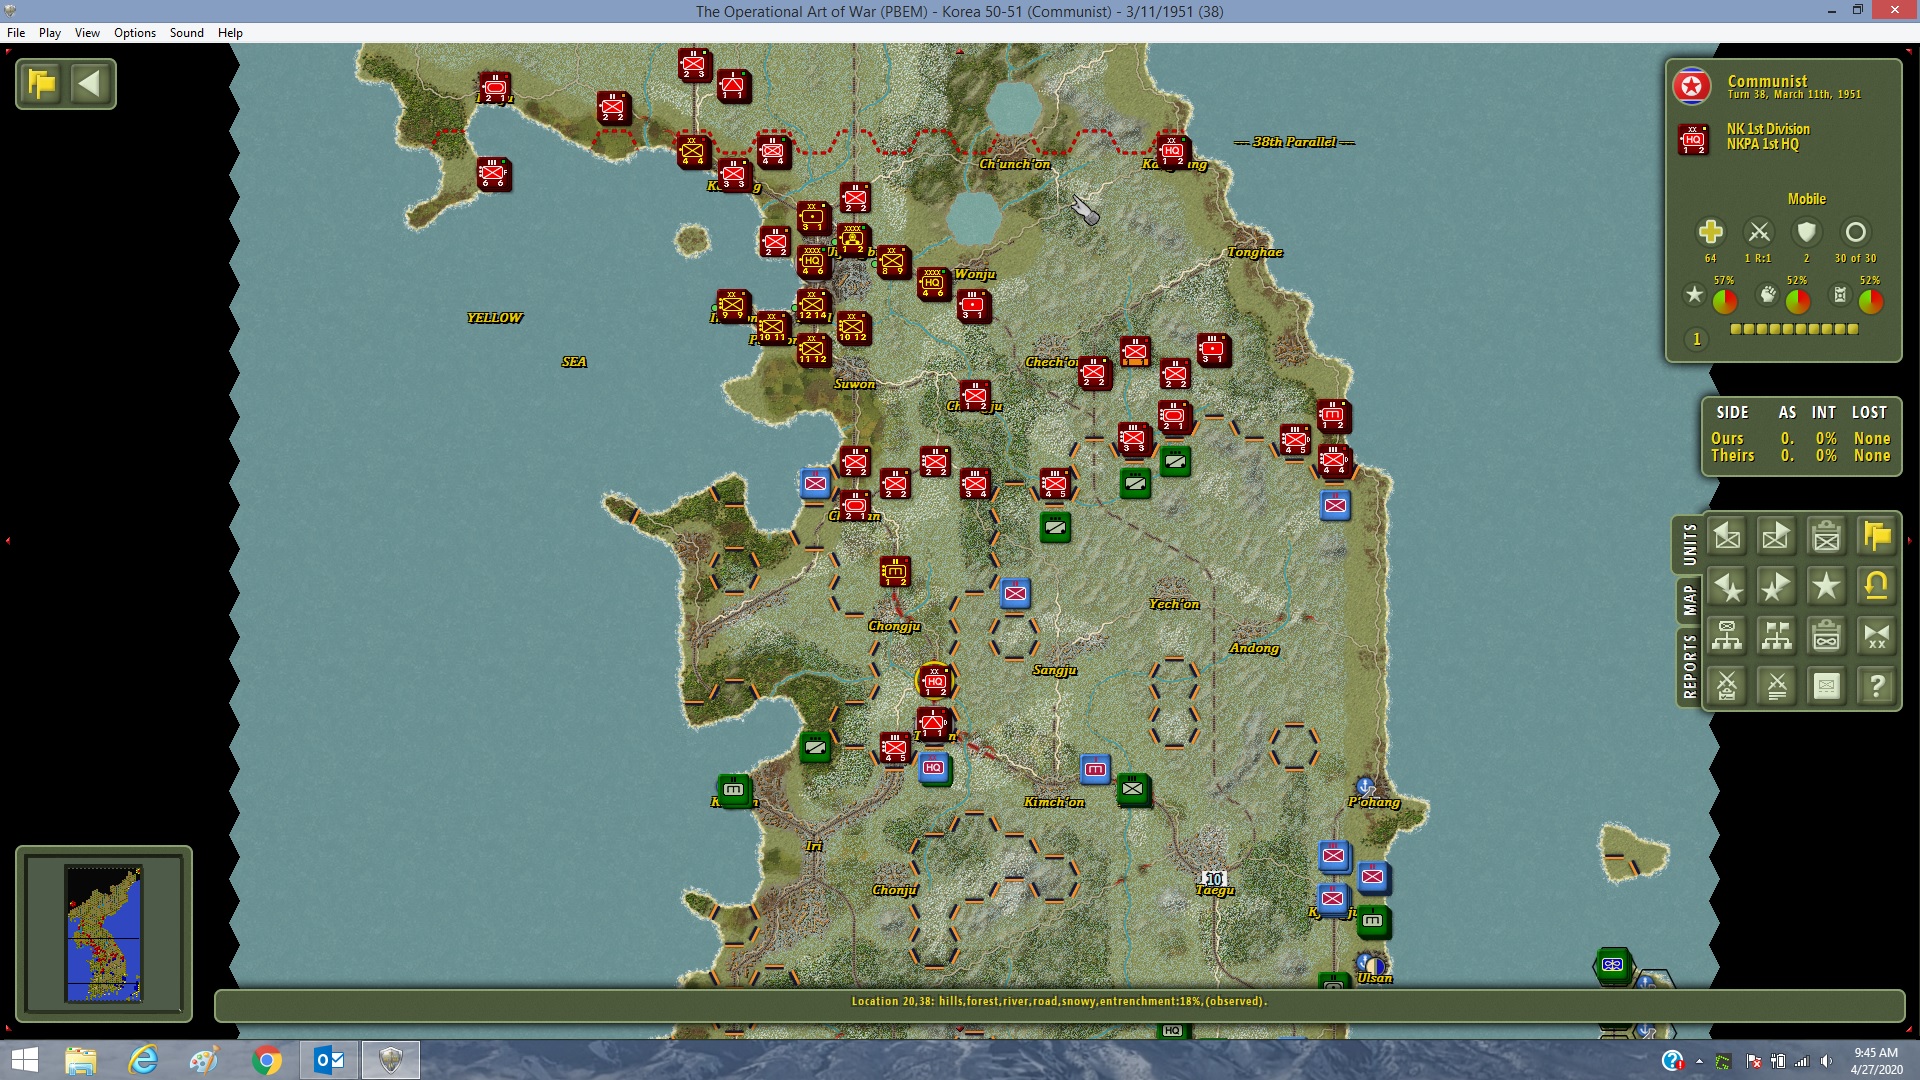1920x1080 pixels.
Task: Open the infinity-symbol clipboard icon
Action: tap(1827, 636)
